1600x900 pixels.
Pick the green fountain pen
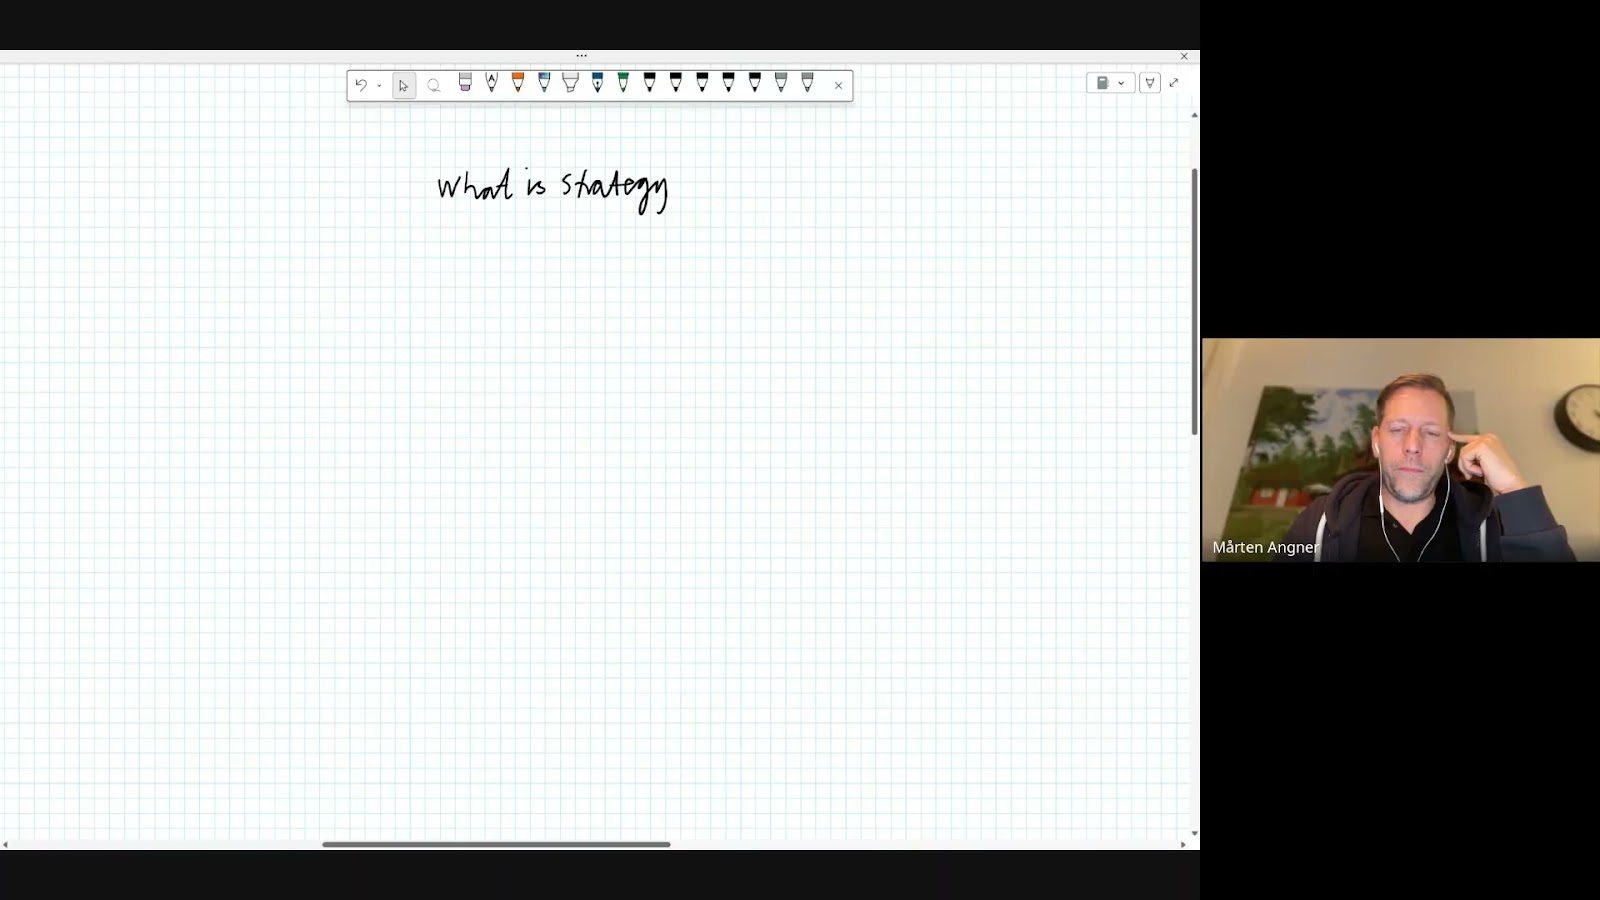621,85
